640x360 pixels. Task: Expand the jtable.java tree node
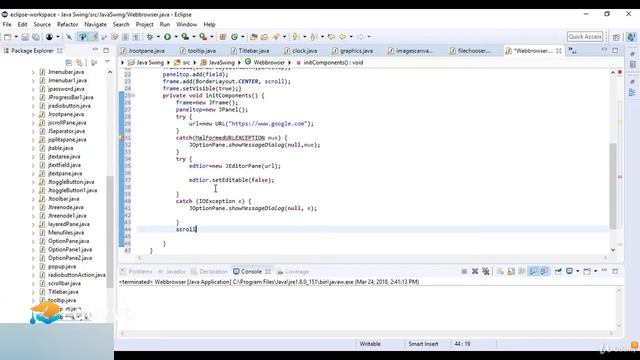coord(33,148)
